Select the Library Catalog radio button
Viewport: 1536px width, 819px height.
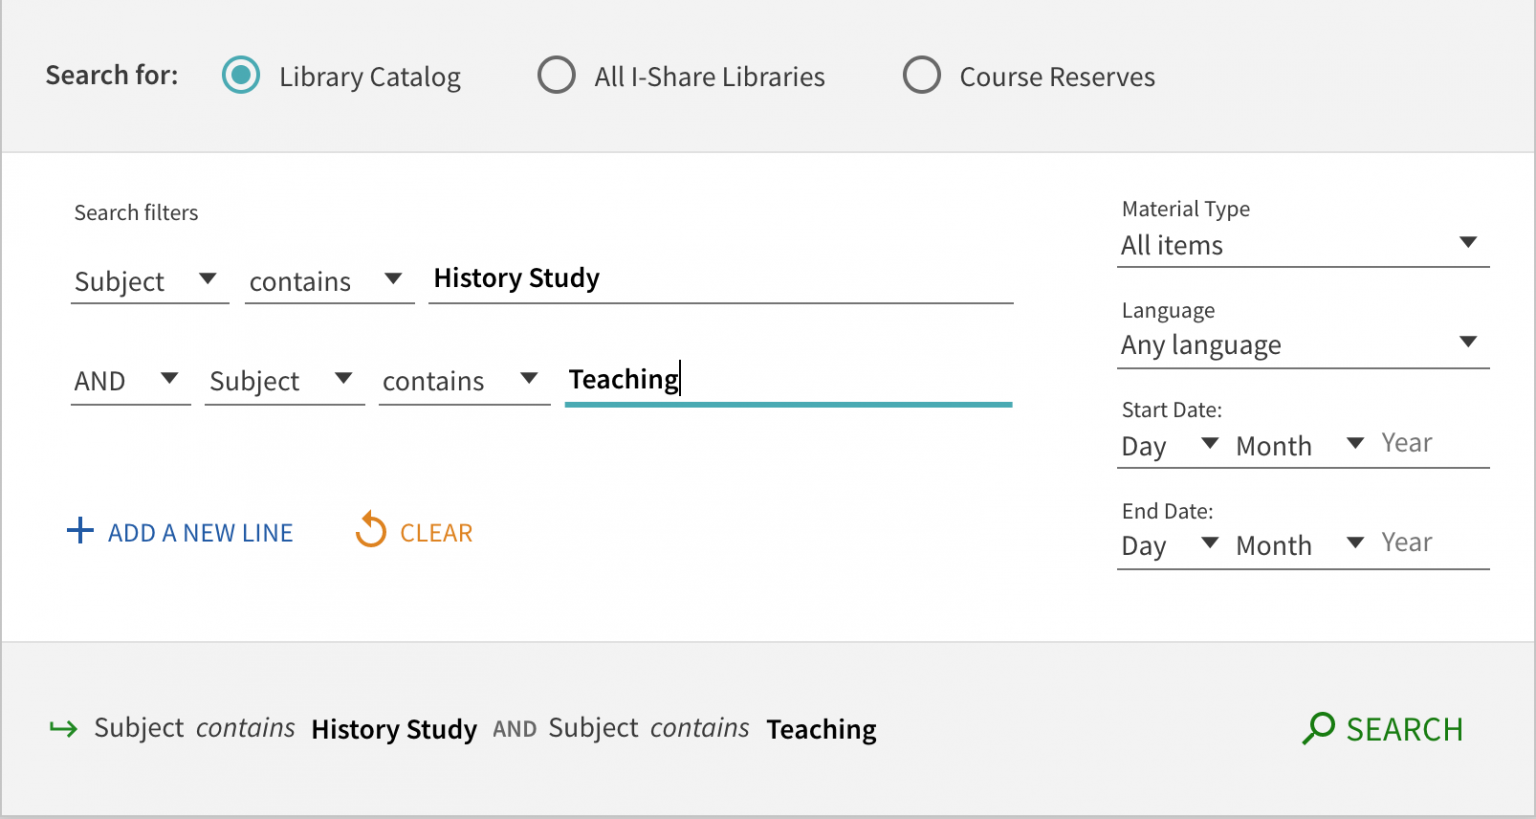(241, 76)
